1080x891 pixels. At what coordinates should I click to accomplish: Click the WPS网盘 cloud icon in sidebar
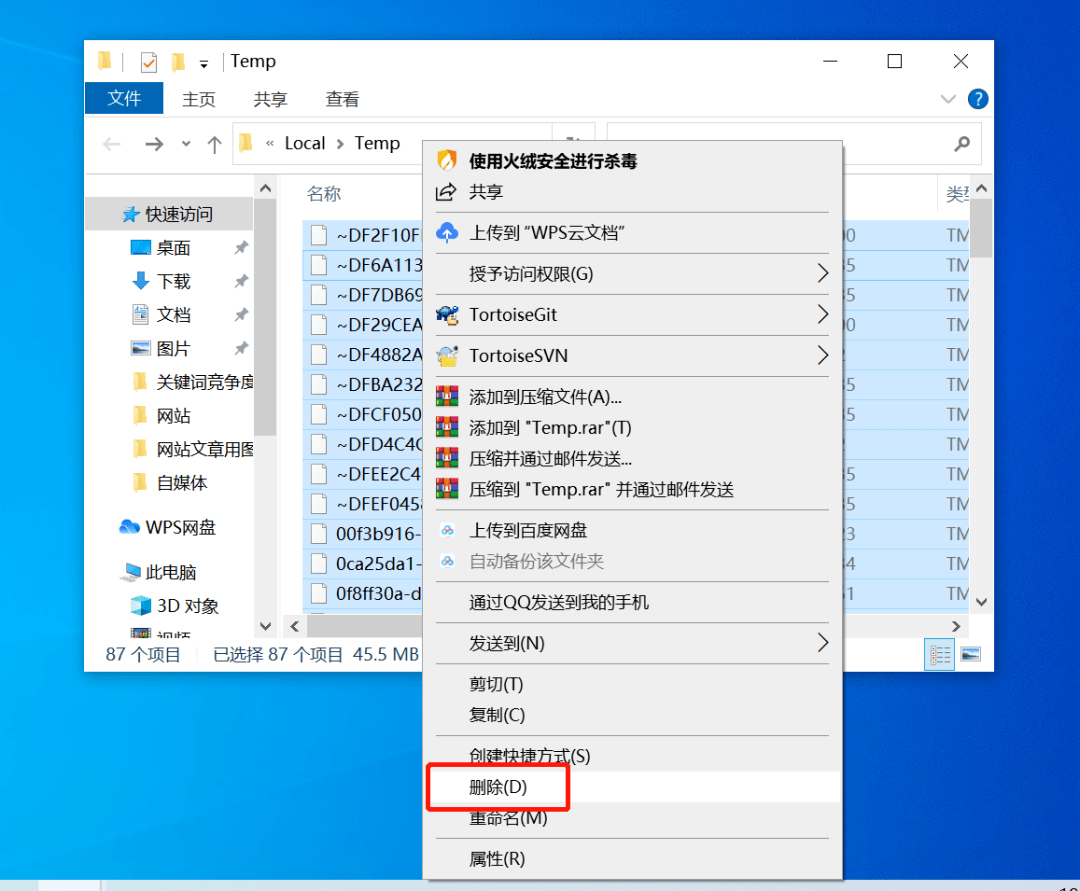click(x=129, y=527)
